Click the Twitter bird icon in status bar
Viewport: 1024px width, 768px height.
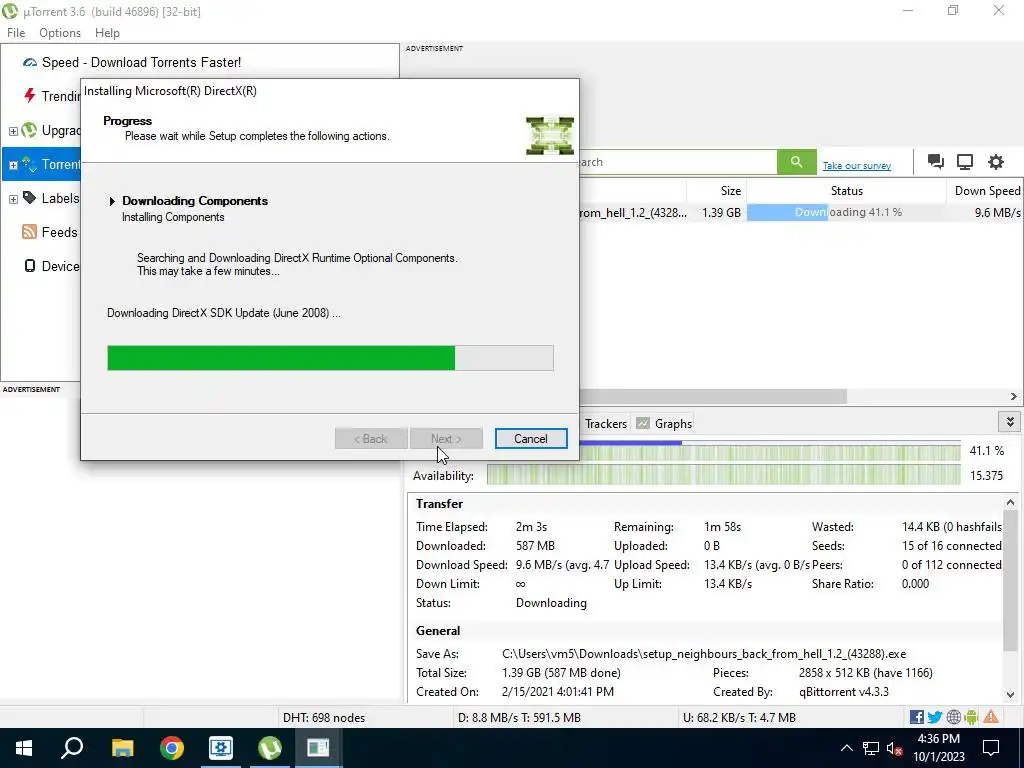click(x=935, y=717)
